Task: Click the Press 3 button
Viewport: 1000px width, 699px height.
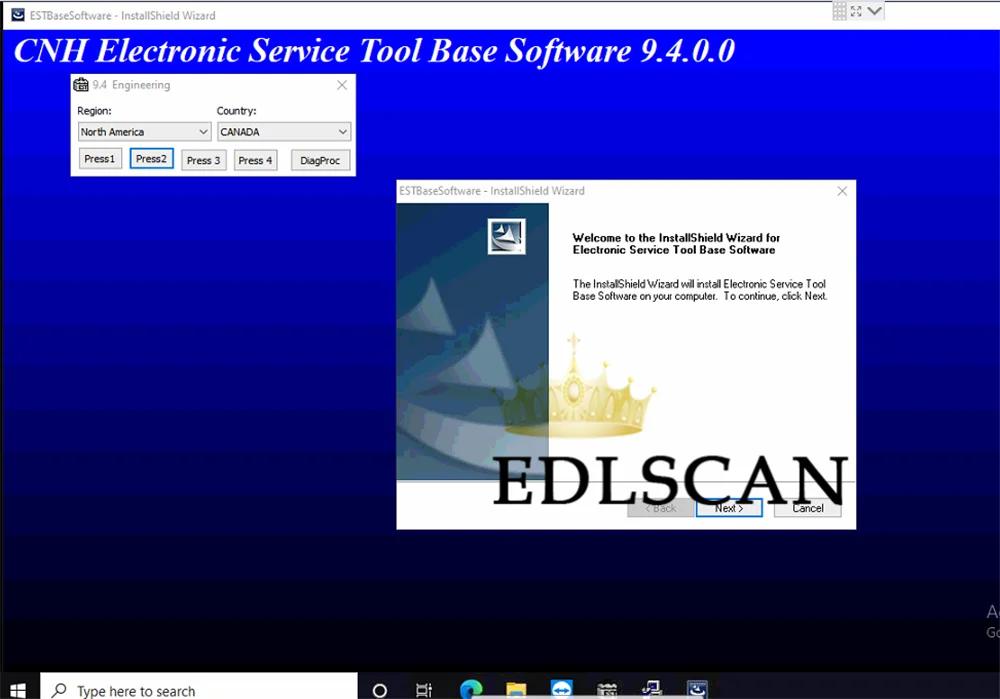Action: pos(203,160)
